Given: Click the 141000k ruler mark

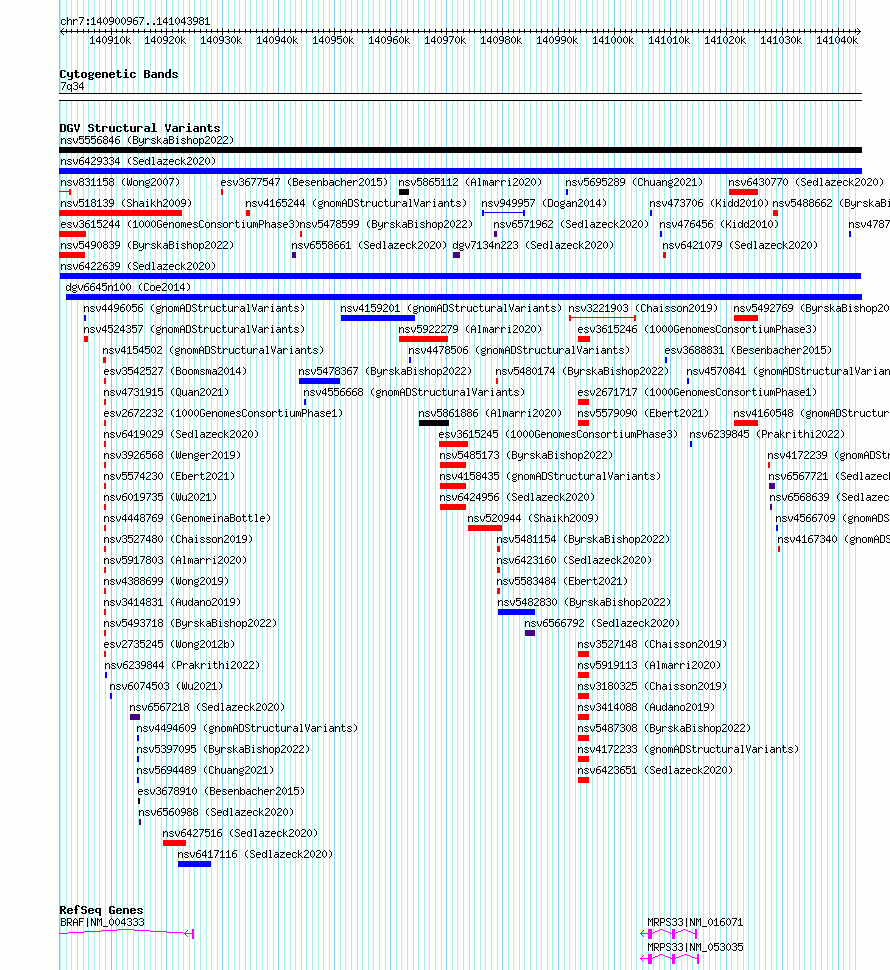Looking at the screenshot, I should 613,40.
